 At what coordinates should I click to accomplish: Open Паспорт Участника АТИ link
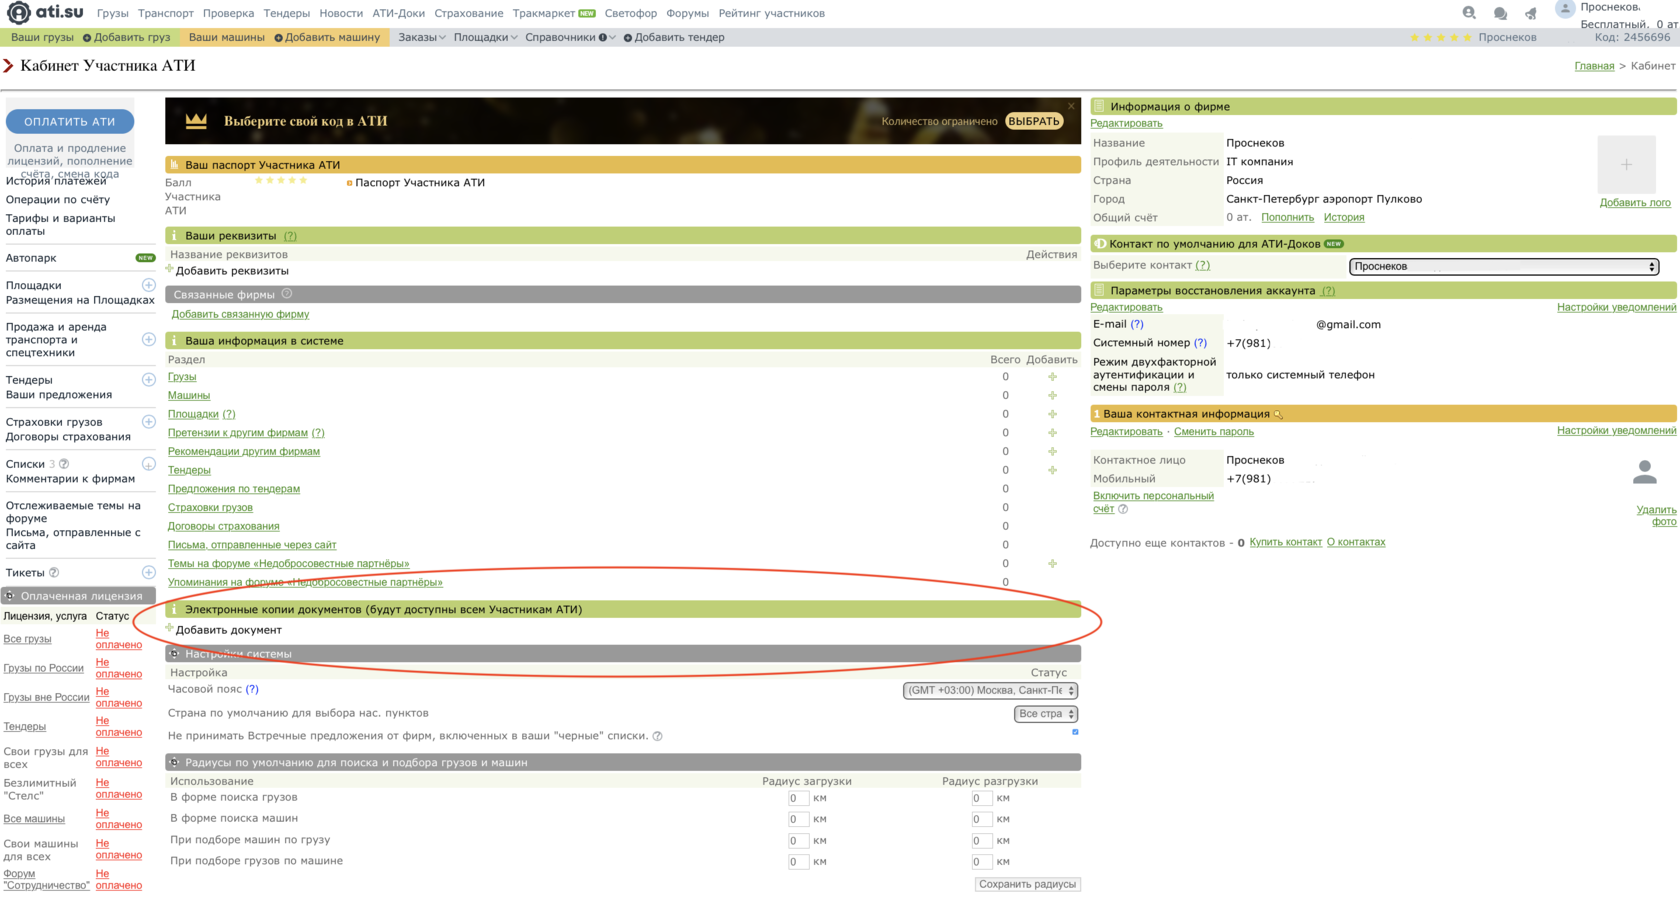(x=419, y=183)
